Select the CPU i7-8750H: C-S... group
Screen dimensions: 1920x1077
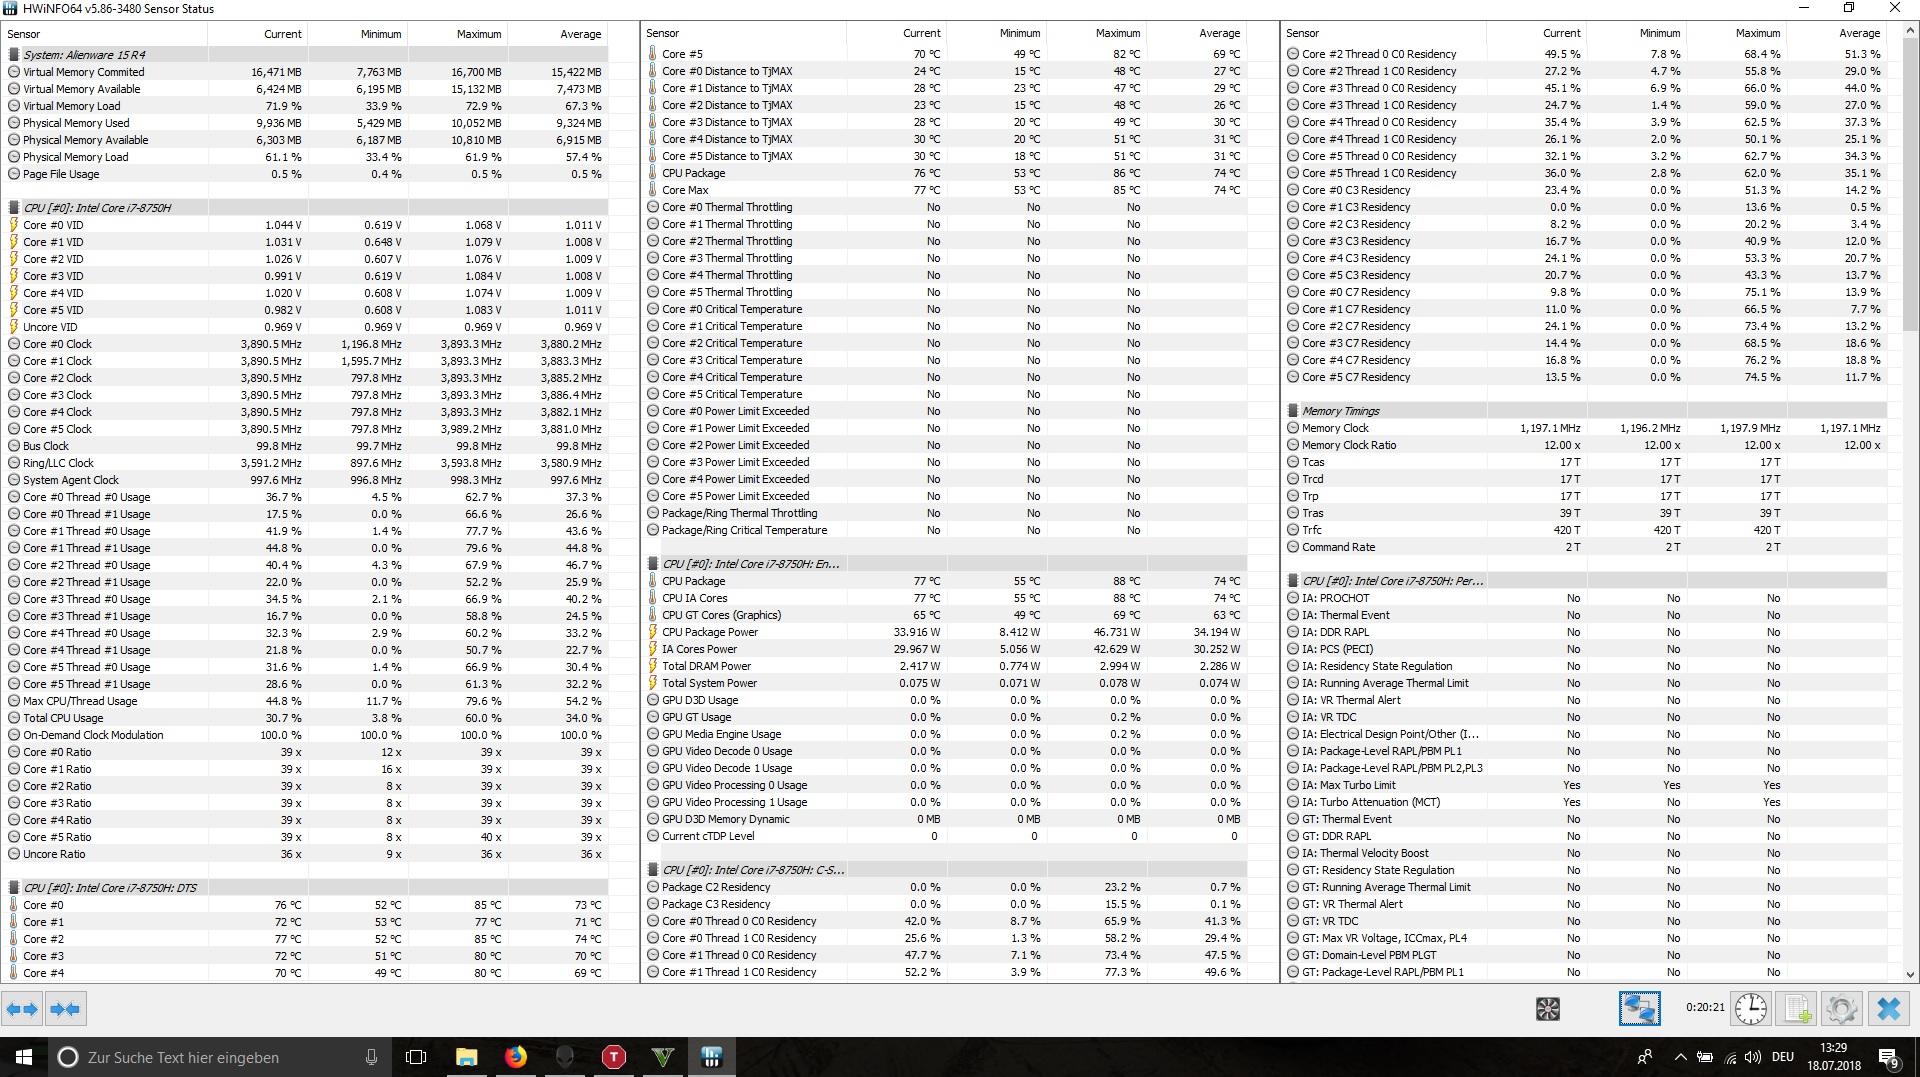[945, 870]
